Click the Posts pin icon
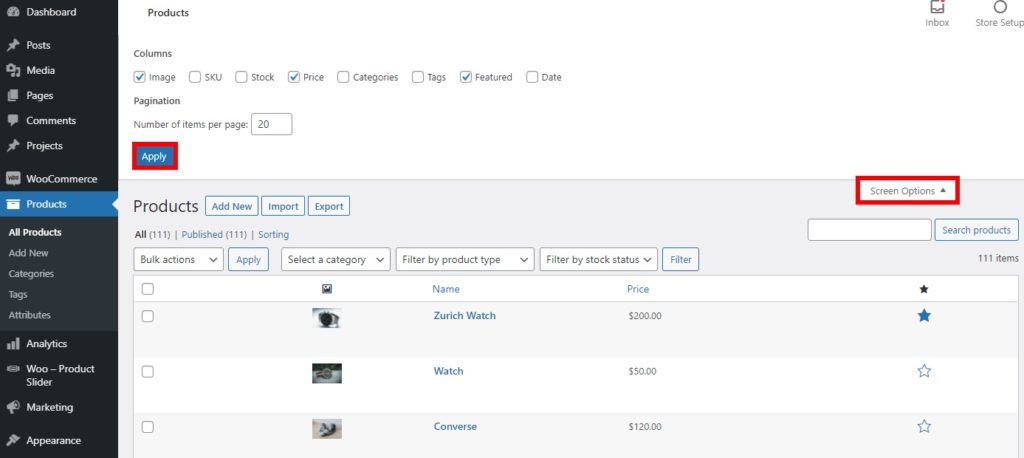1024x458 pixels. coord(13,45)
